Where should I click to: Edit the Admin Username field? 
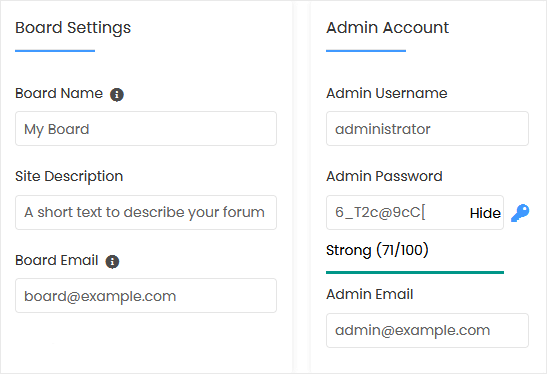click(x=427, y=129)
